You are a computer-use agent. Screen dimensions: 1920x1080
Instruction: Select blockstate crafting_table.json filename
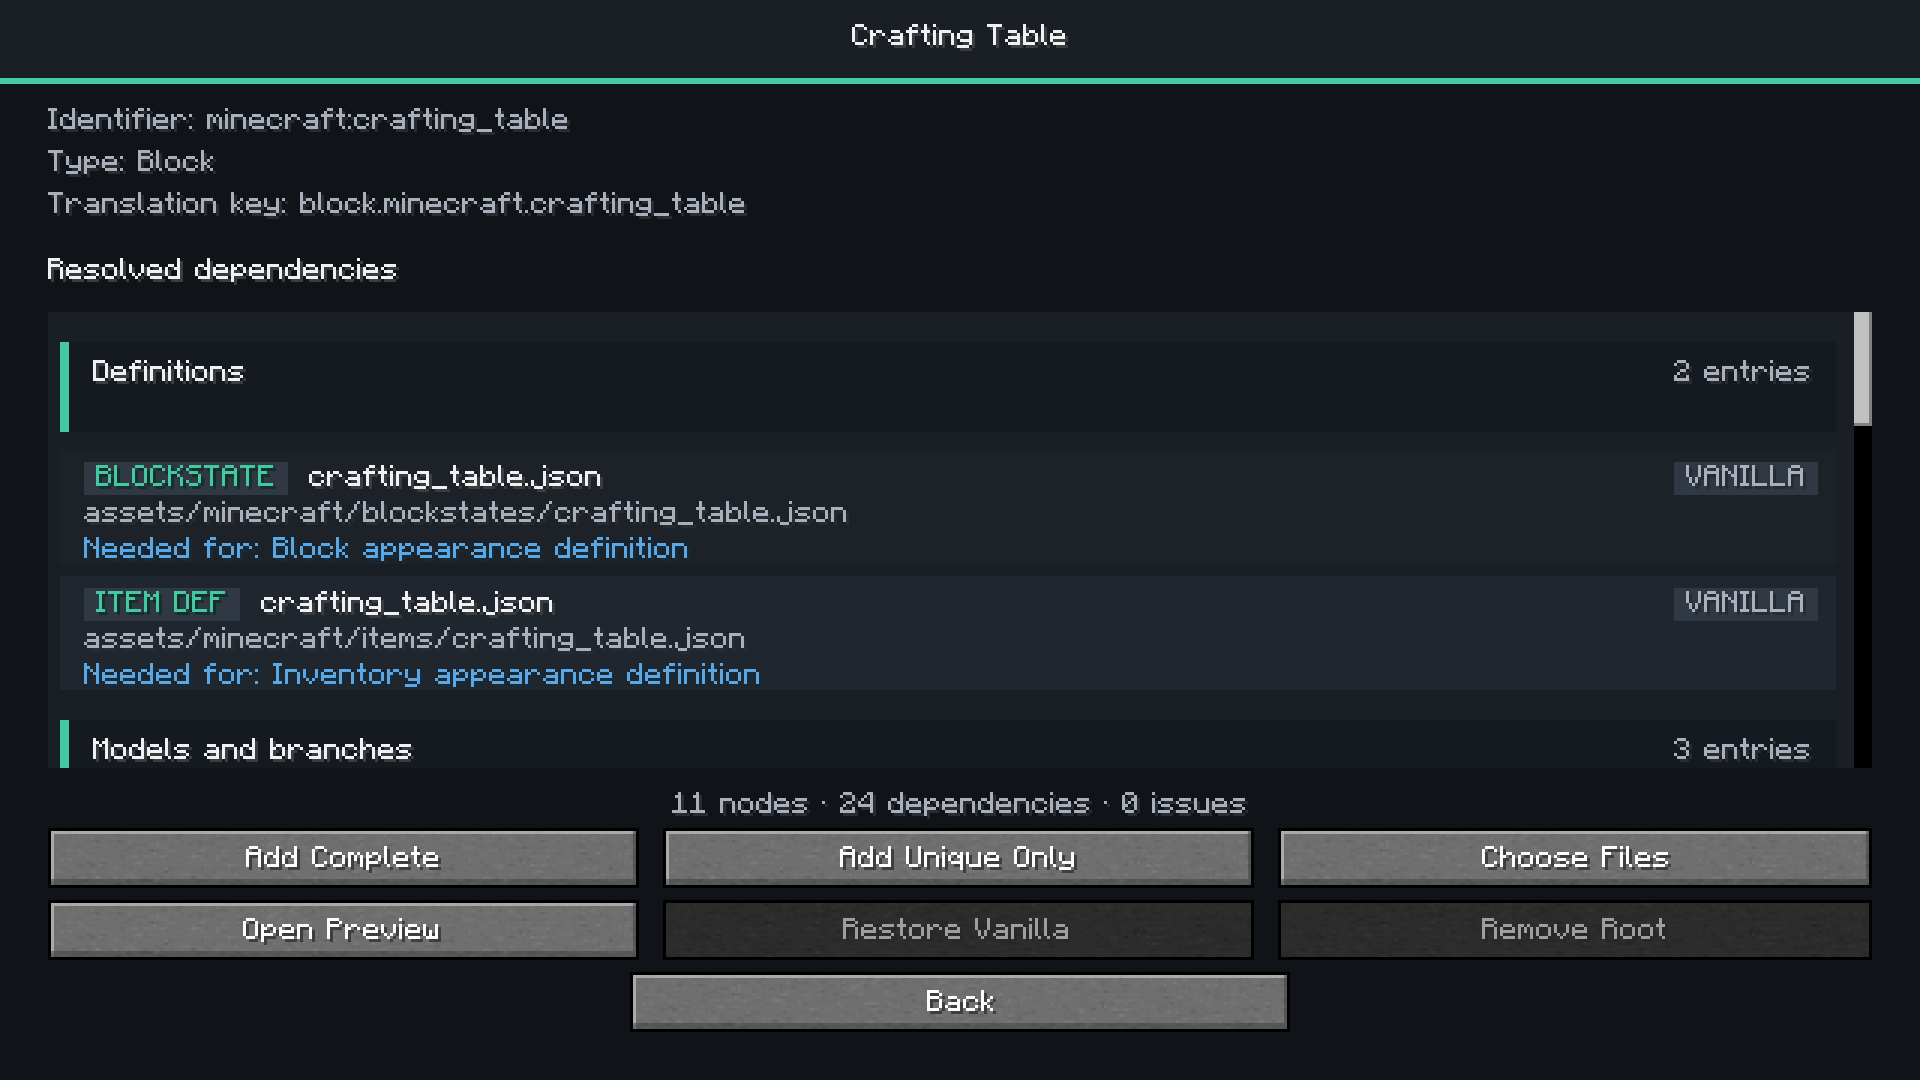click(455, 477)
